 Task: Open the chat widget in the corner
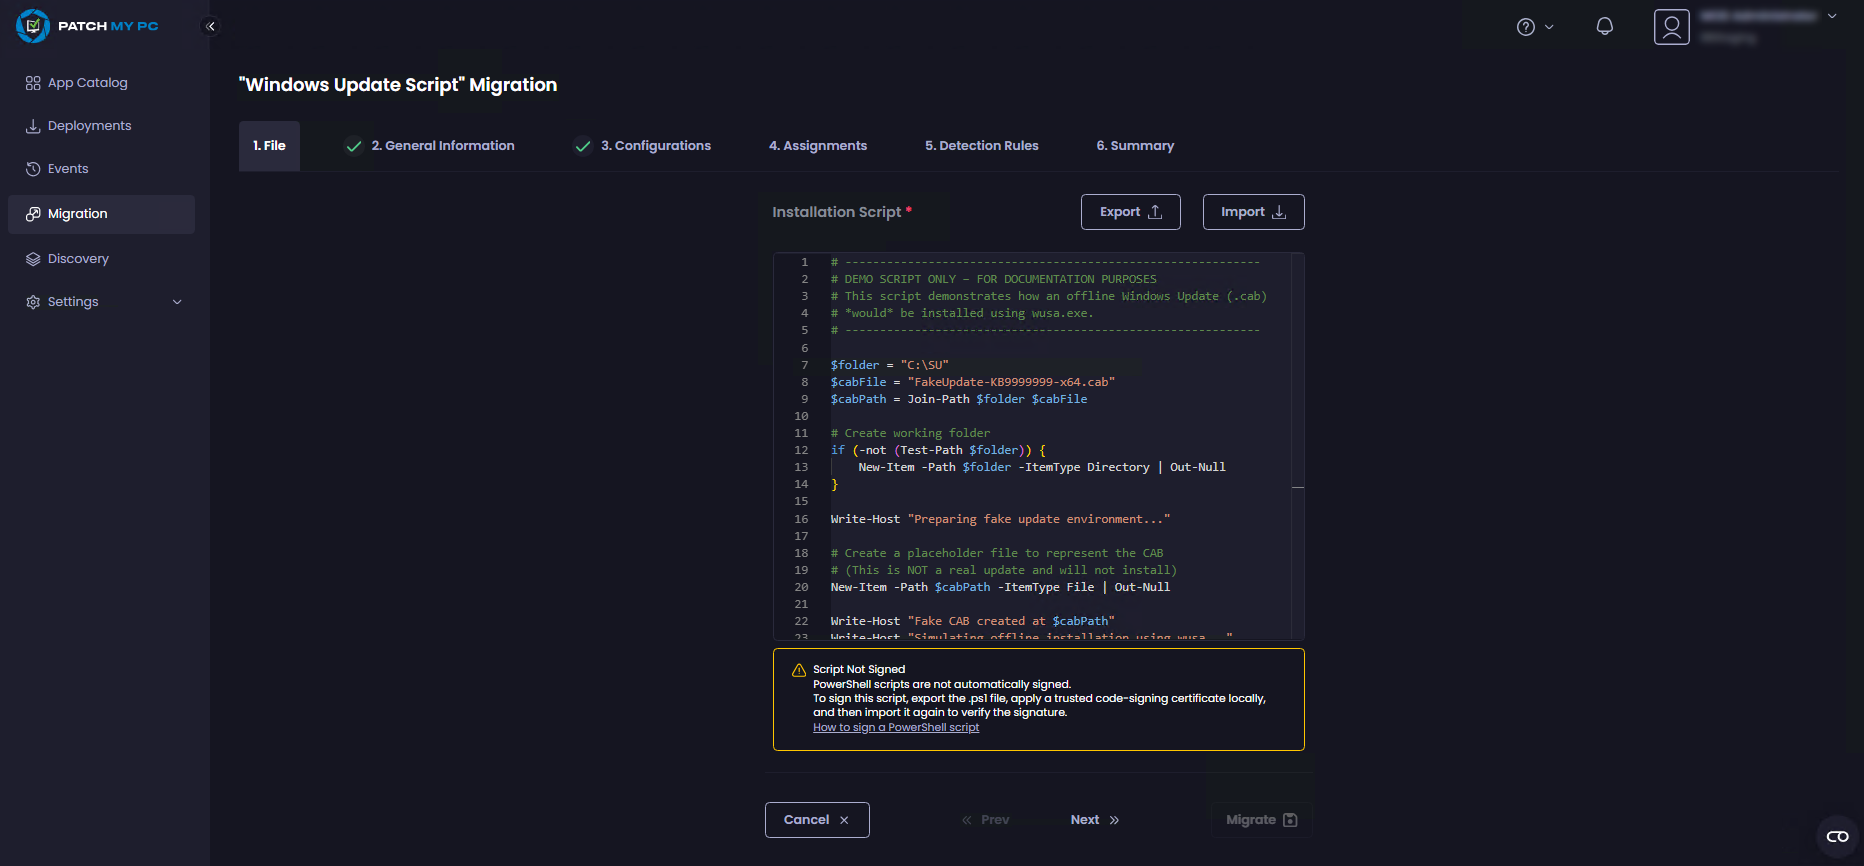coord(1838,837)
